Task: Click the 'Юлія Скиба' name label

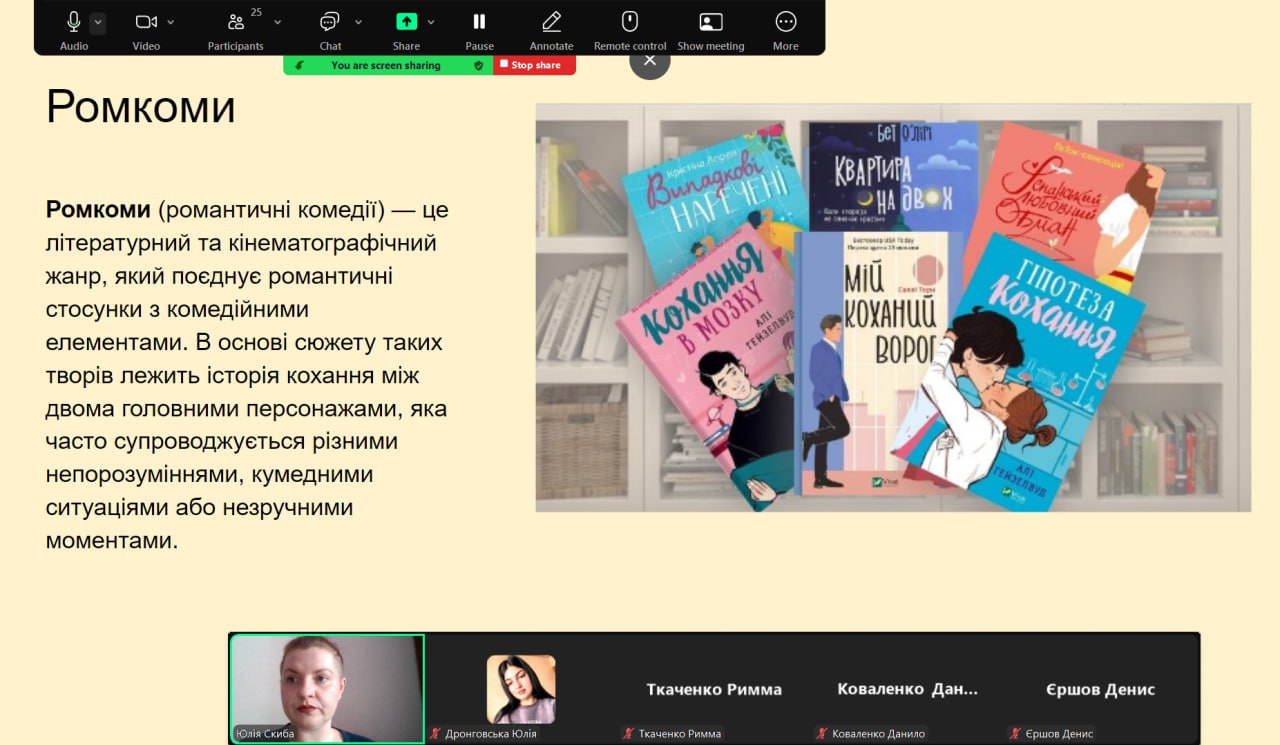Action: [x=265, y=733]
